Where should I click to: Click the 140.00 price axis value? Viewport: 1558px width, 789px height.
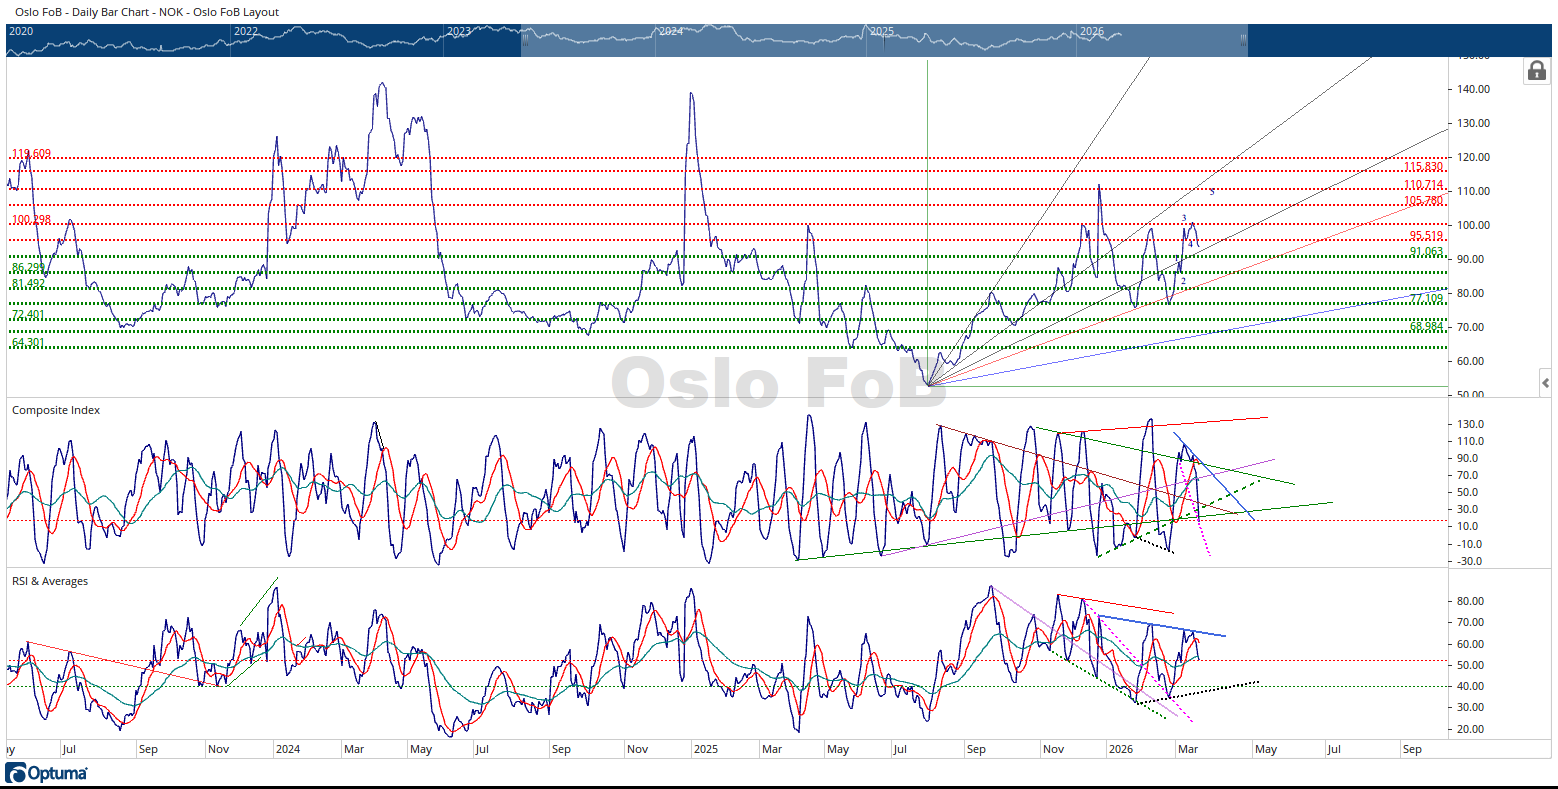(1474, 89)
